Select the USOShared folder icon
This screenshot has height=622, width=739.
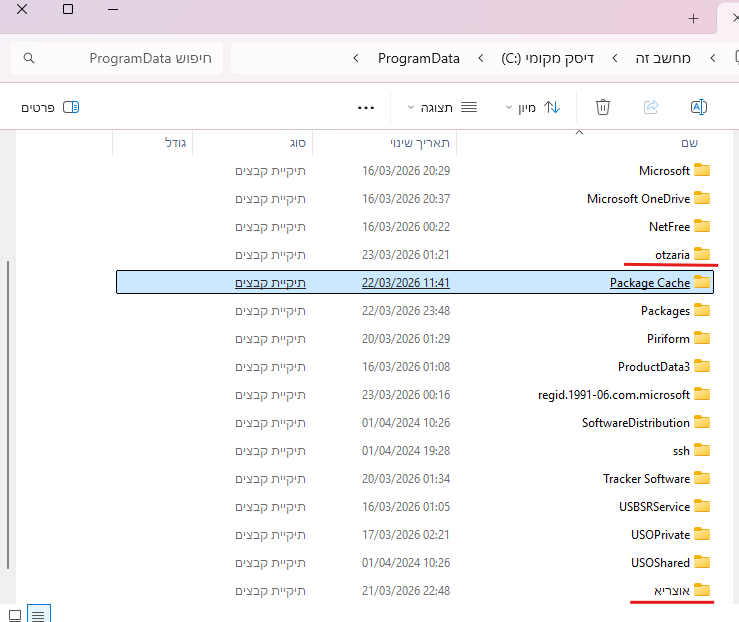(x=702, y=562)
